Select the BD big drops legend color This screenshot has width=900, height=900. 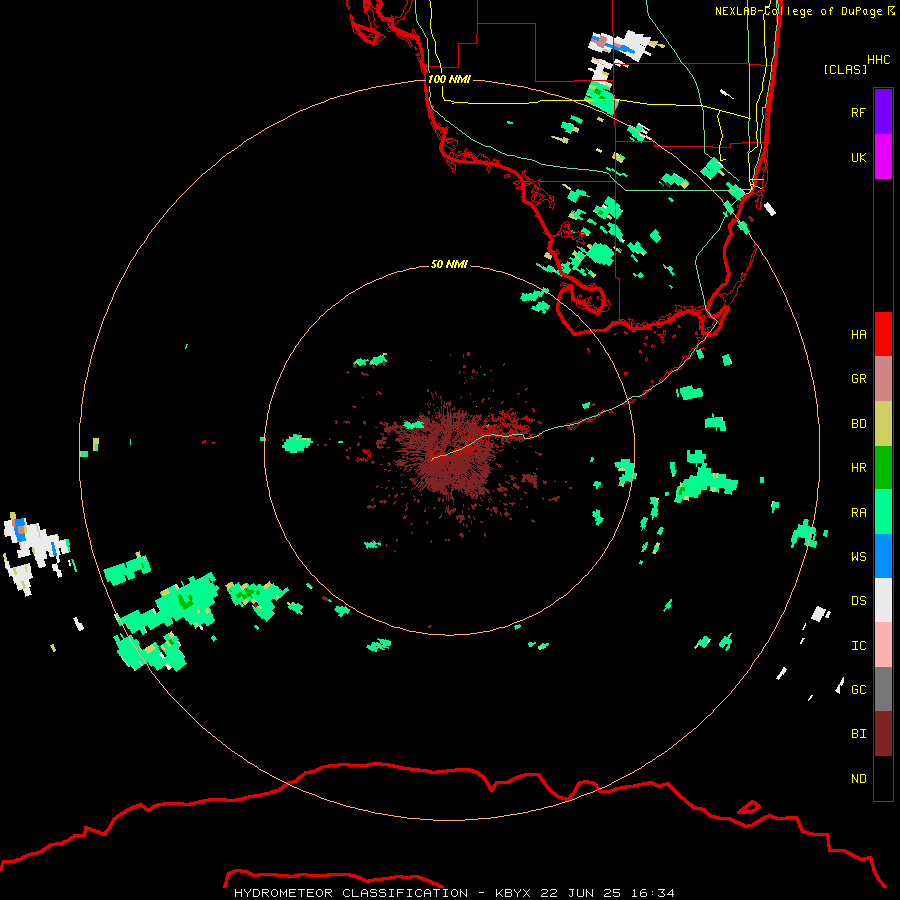[x=883, y=424]
